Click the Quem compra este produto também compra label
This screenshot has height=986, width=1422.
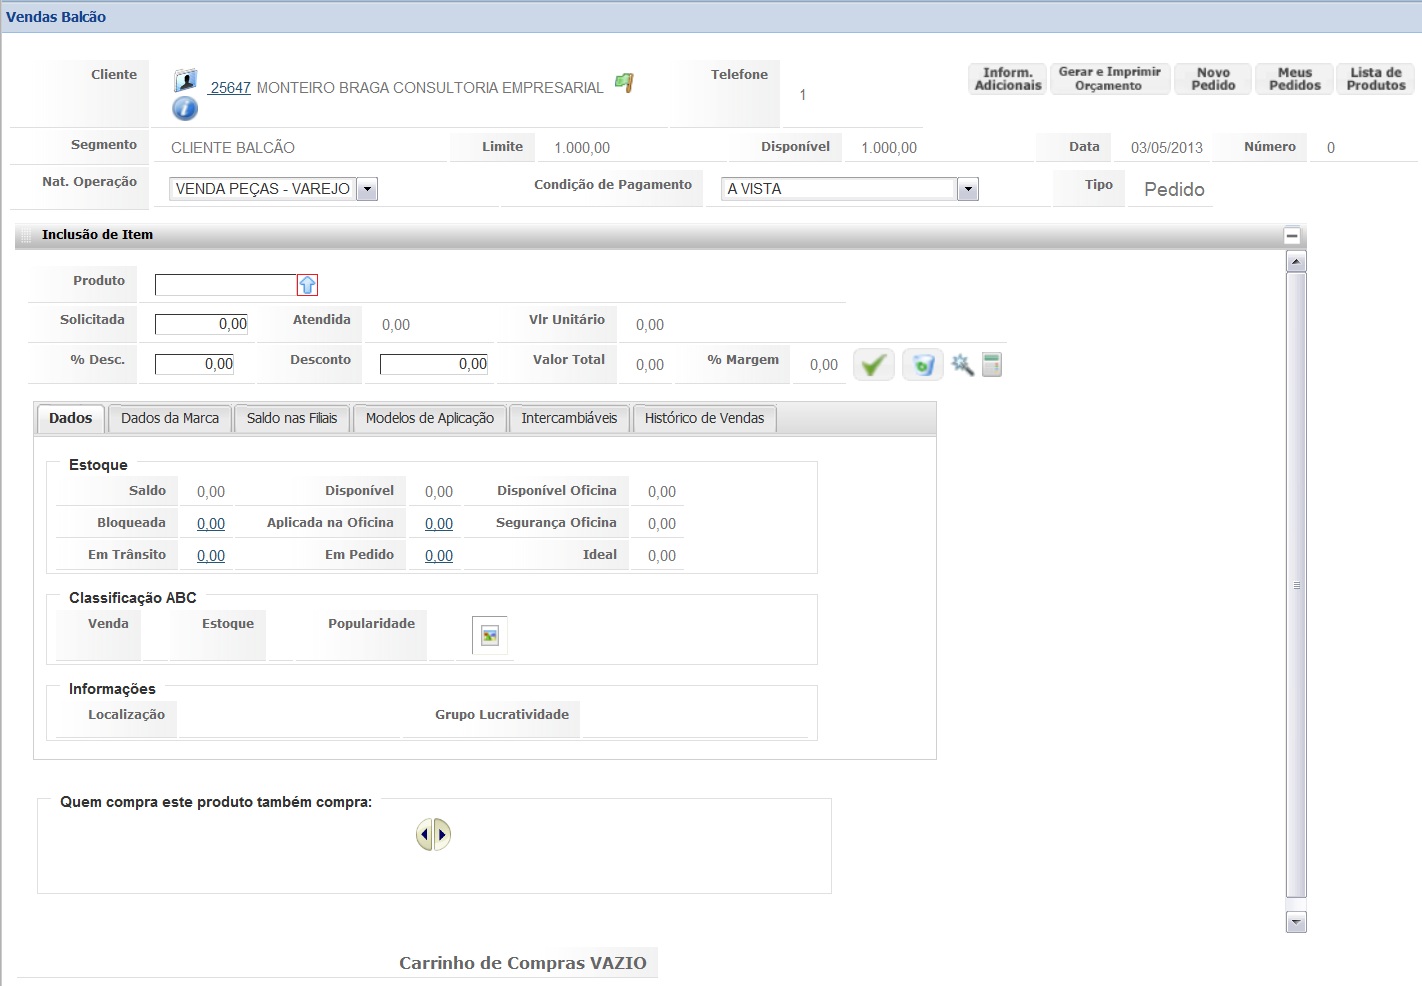coord(216,802)
